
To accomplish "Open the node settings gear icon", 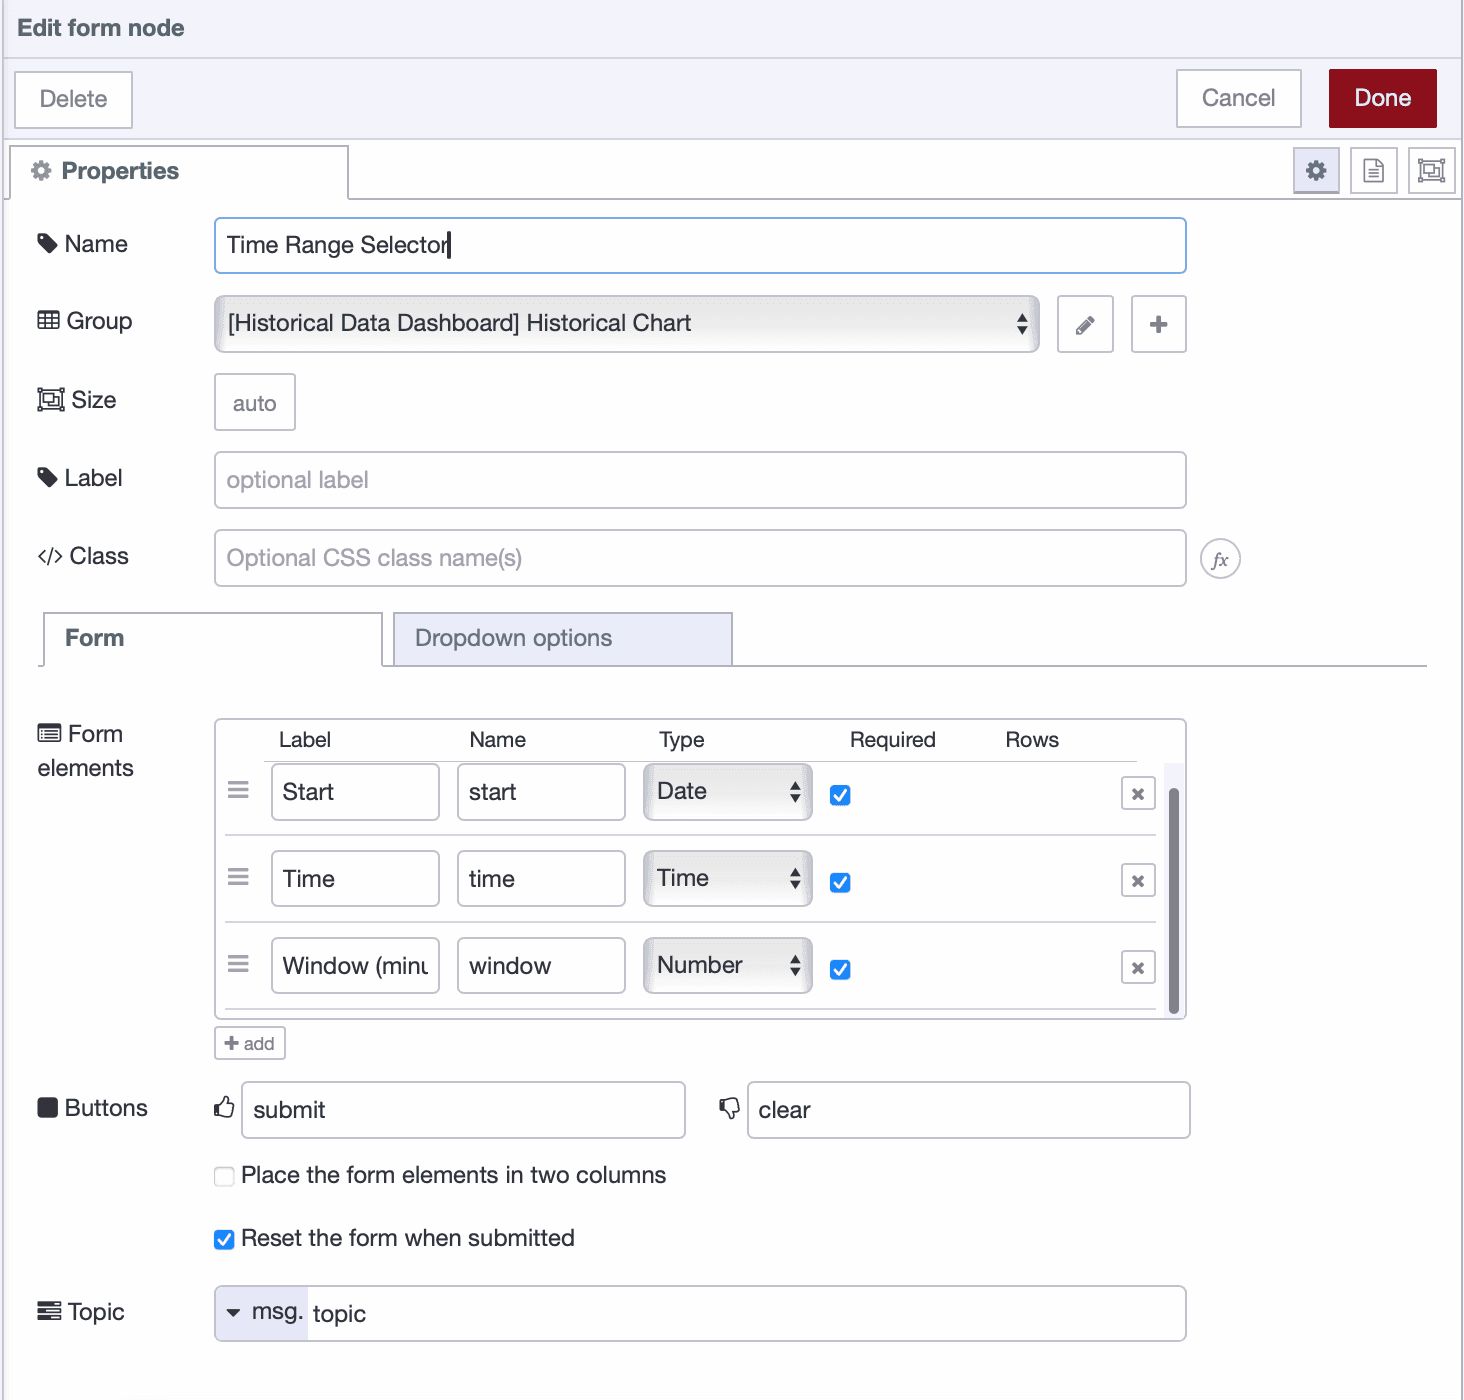I will click(x=1315, y=170).
